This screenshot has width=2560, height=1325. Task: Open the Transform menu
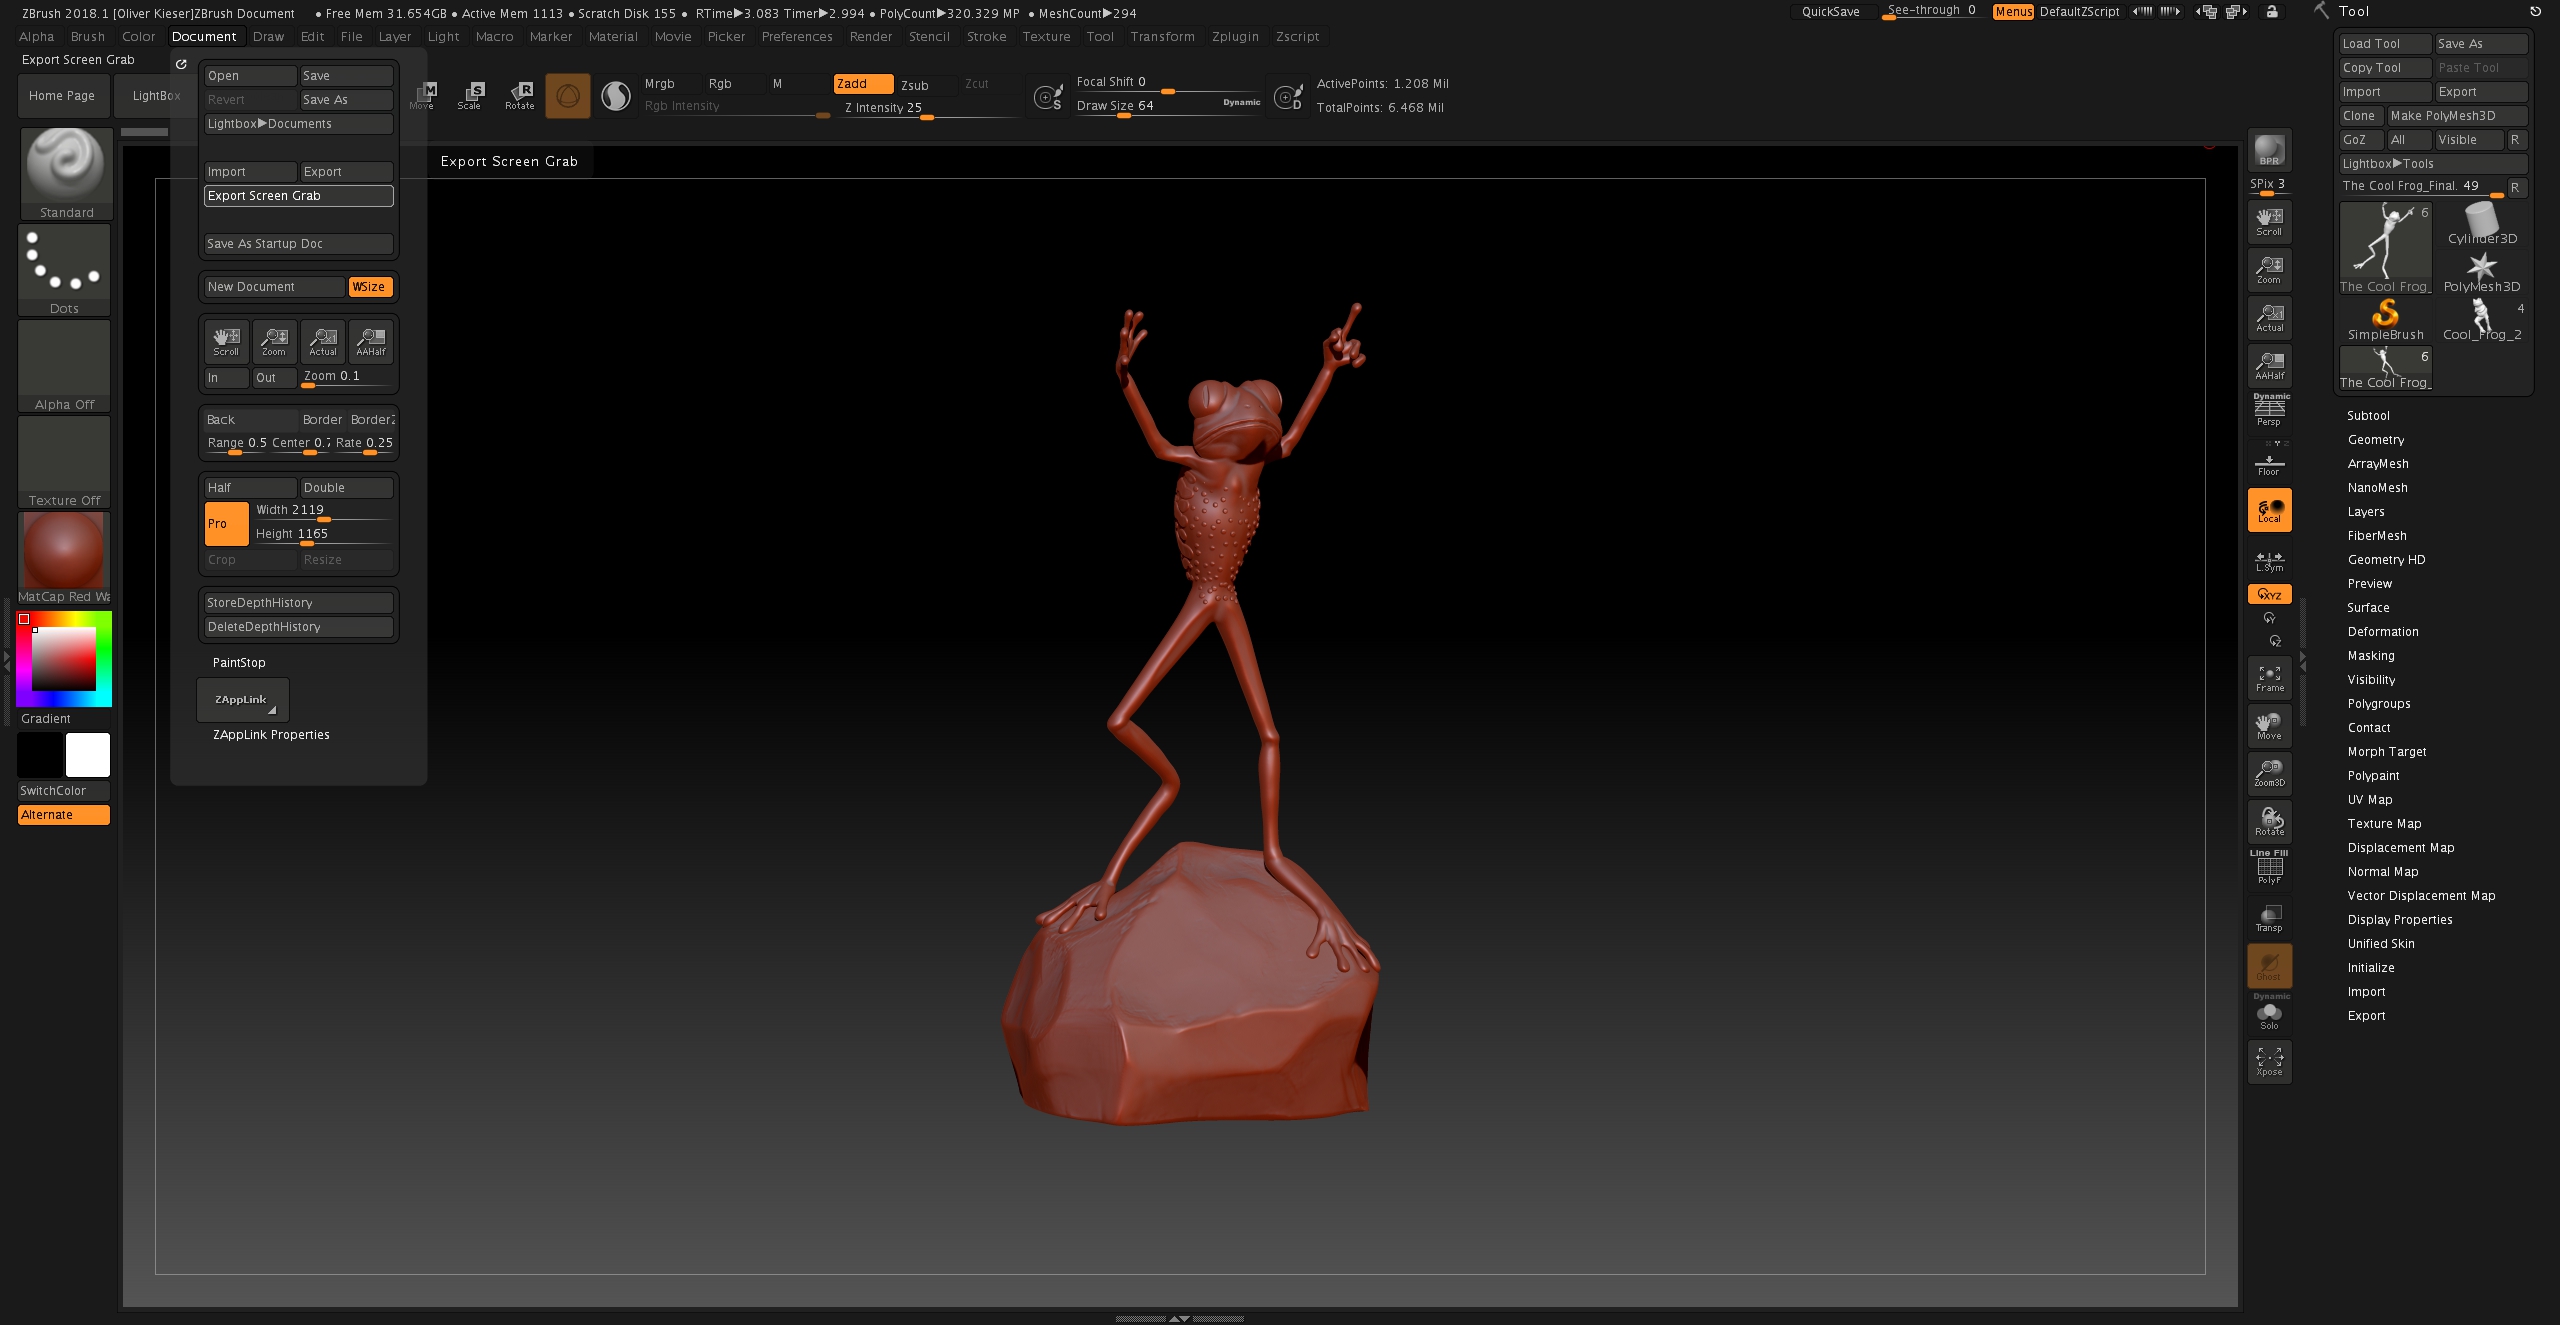(1162, 37)
